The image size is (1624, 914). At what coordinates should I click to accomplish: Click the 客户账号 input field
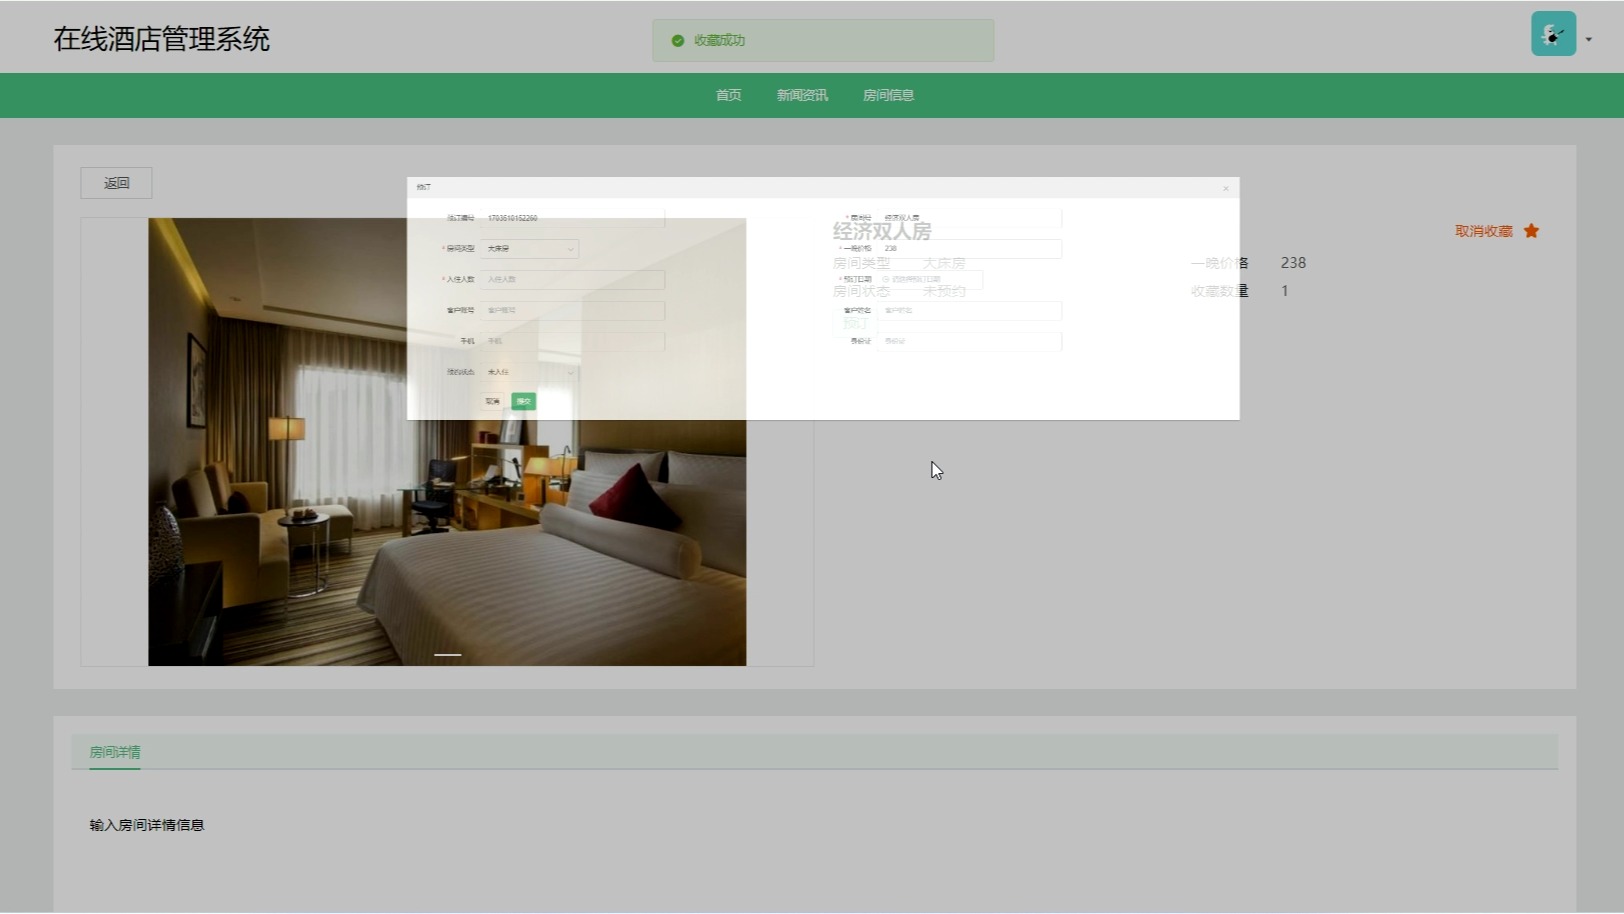[x=572, y=311]
